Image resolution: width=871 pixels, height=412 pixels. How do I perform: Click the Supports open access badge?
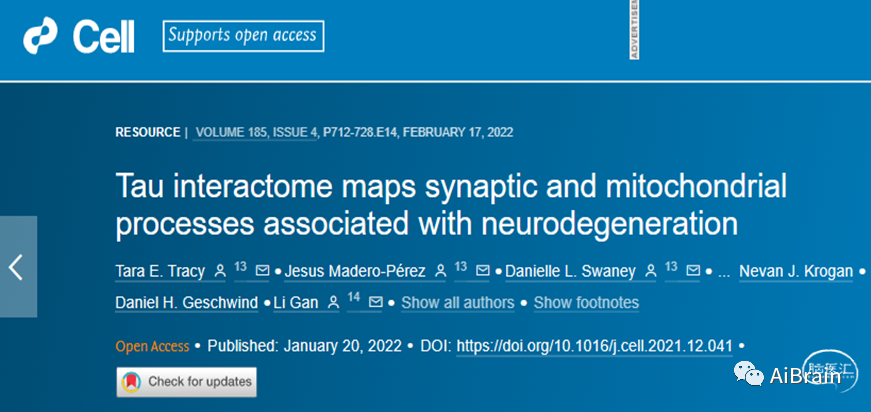tap(243, 37)
